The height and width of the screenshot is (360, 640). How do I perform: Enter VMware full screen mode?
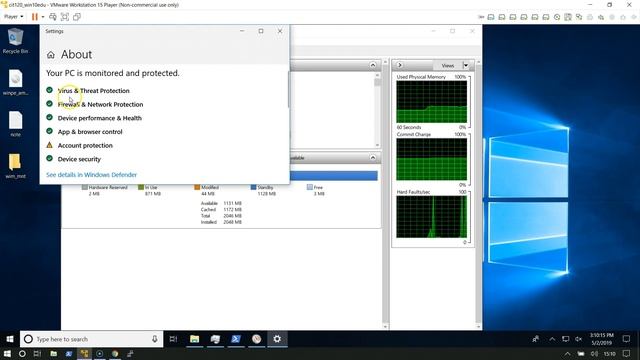point(64,17)
